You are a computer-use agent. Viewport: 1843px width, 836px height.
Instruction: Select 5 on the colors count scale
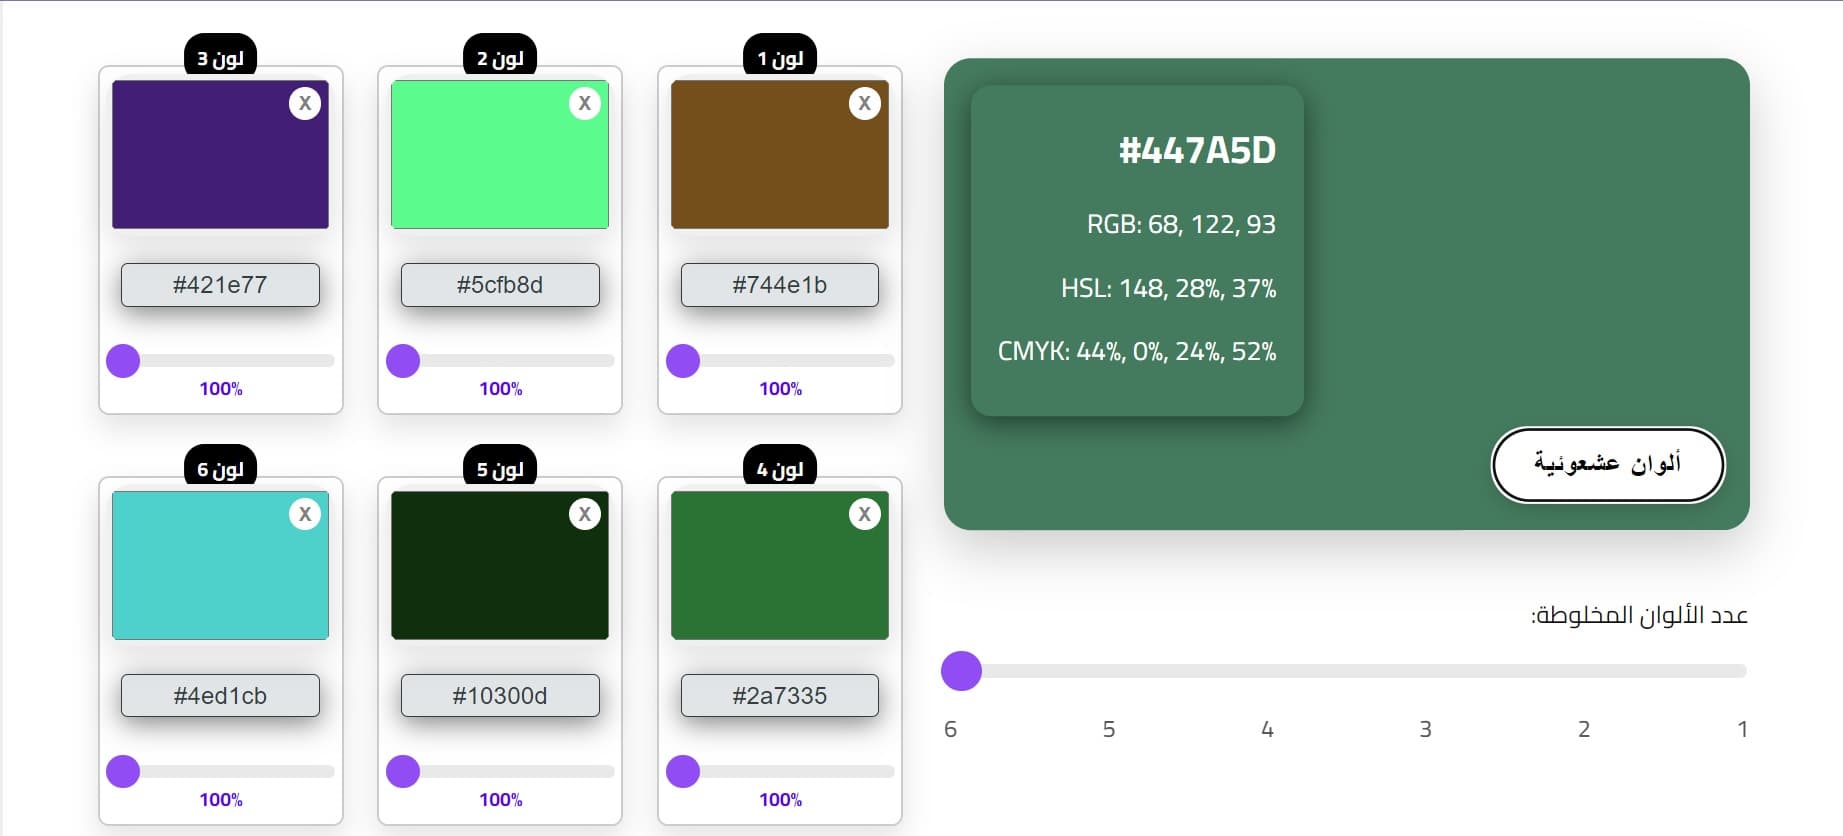tap(1109, 729)
